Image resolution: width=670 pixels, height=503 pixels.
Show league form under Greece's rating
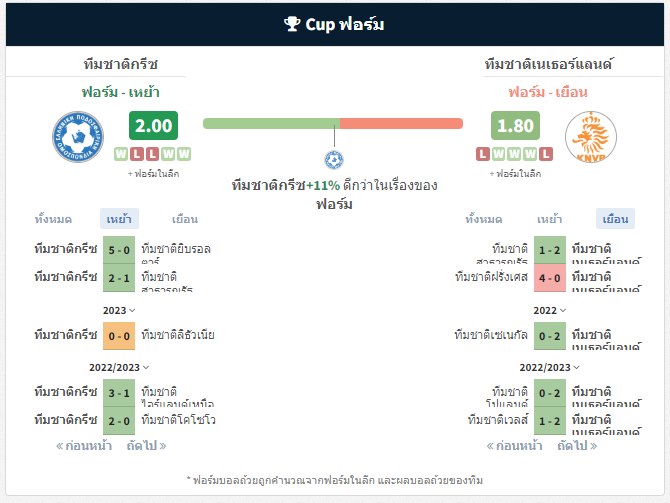click(153, 174)
